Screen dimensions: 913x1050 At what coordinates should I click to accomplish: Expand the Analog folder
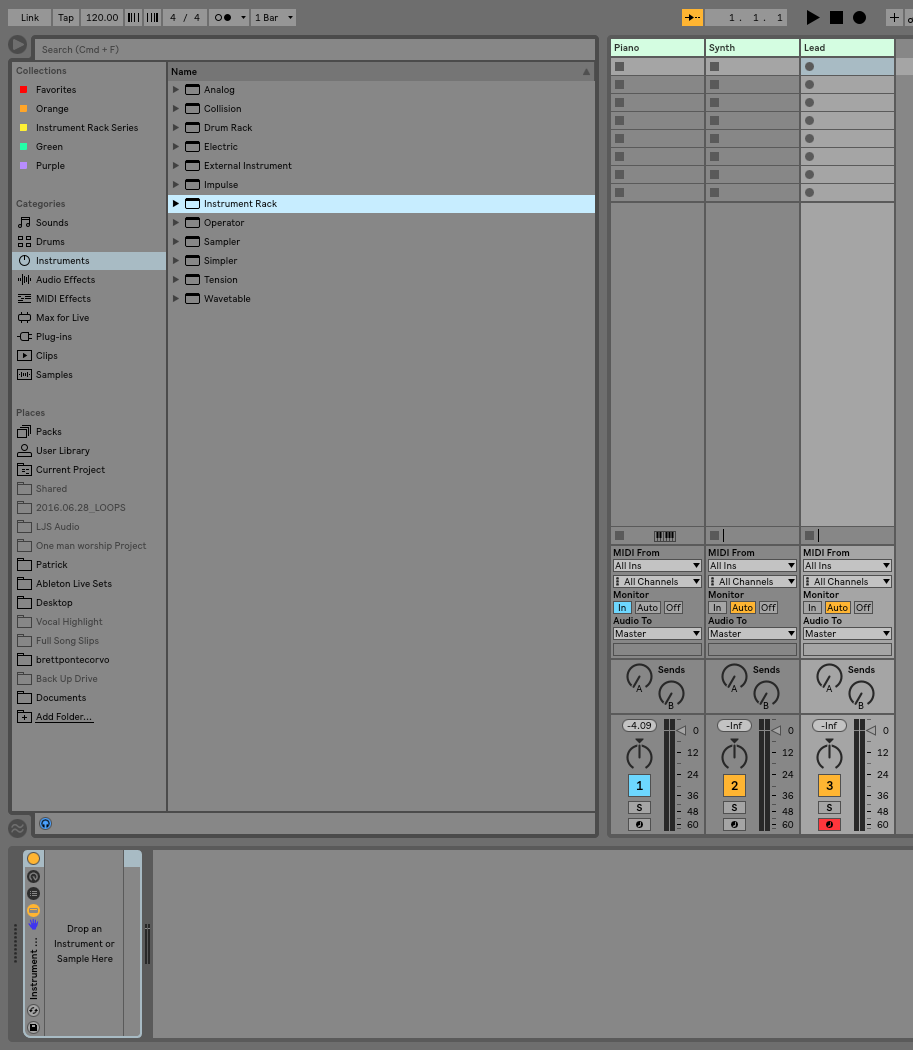click(175, 90)
